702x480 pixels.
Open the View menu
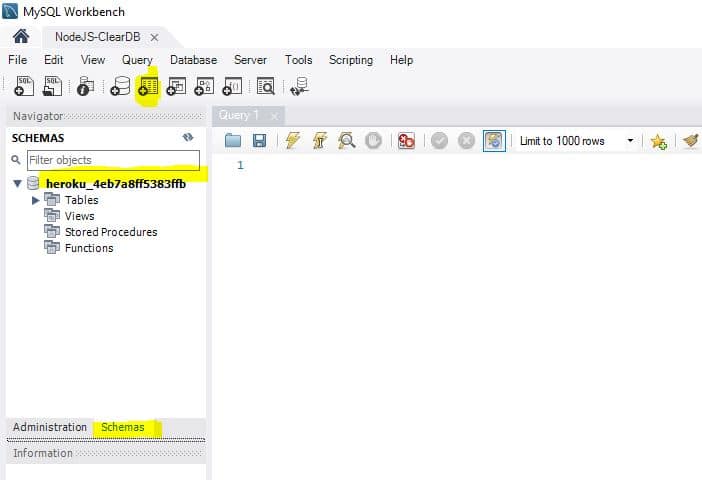[93, 60]
